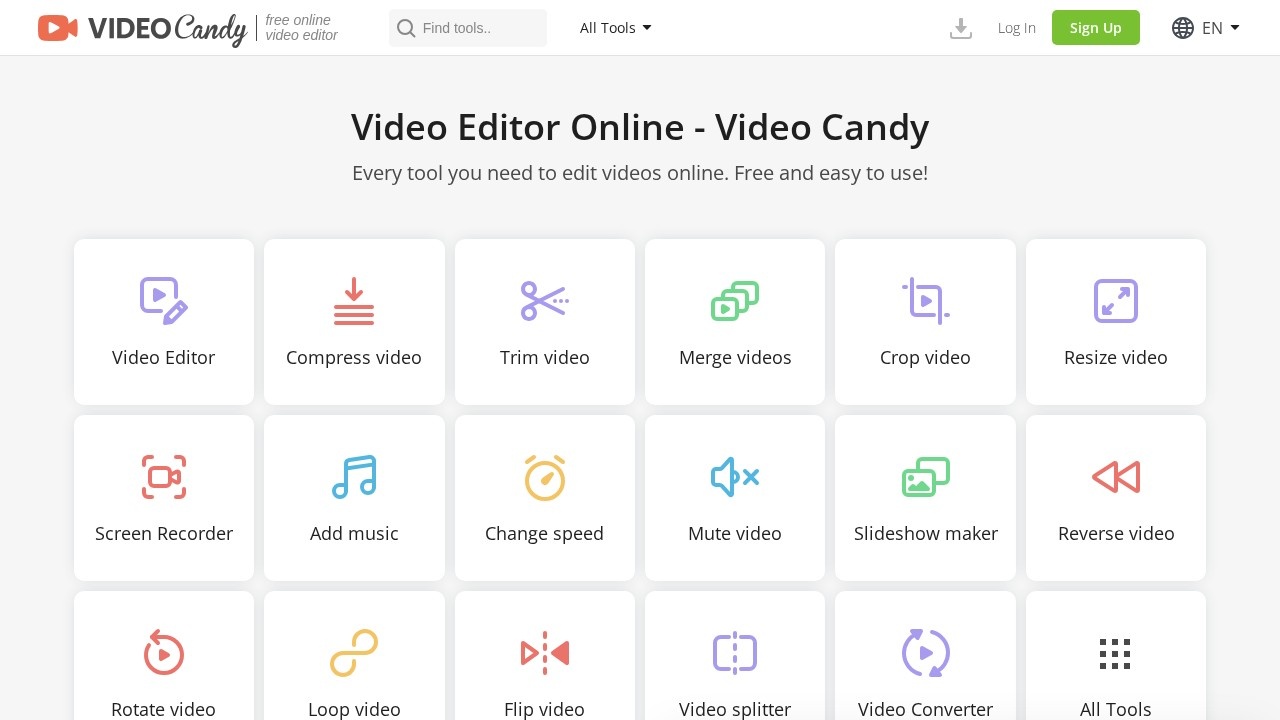Viewport: 1280px width, 720px height.
Task: Click the Screen Recorder label
Action: point(164,533)
